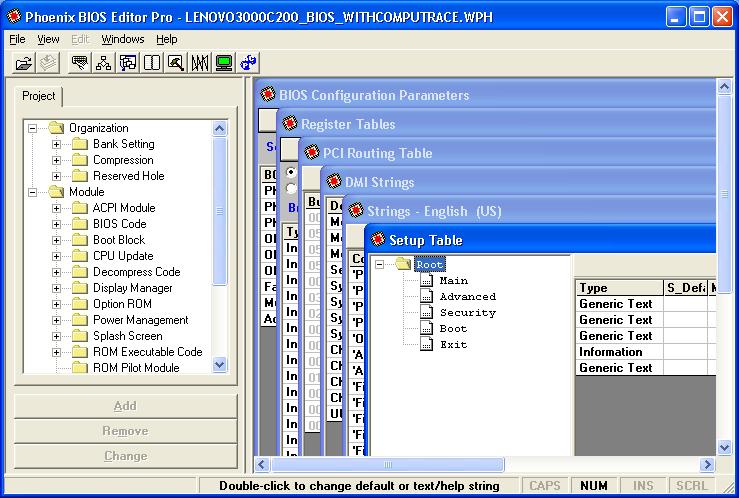Select the filled radio button in Register Tables
This screenshot has height=498, width=739.
pyautogui.click(x=291, y=172)
